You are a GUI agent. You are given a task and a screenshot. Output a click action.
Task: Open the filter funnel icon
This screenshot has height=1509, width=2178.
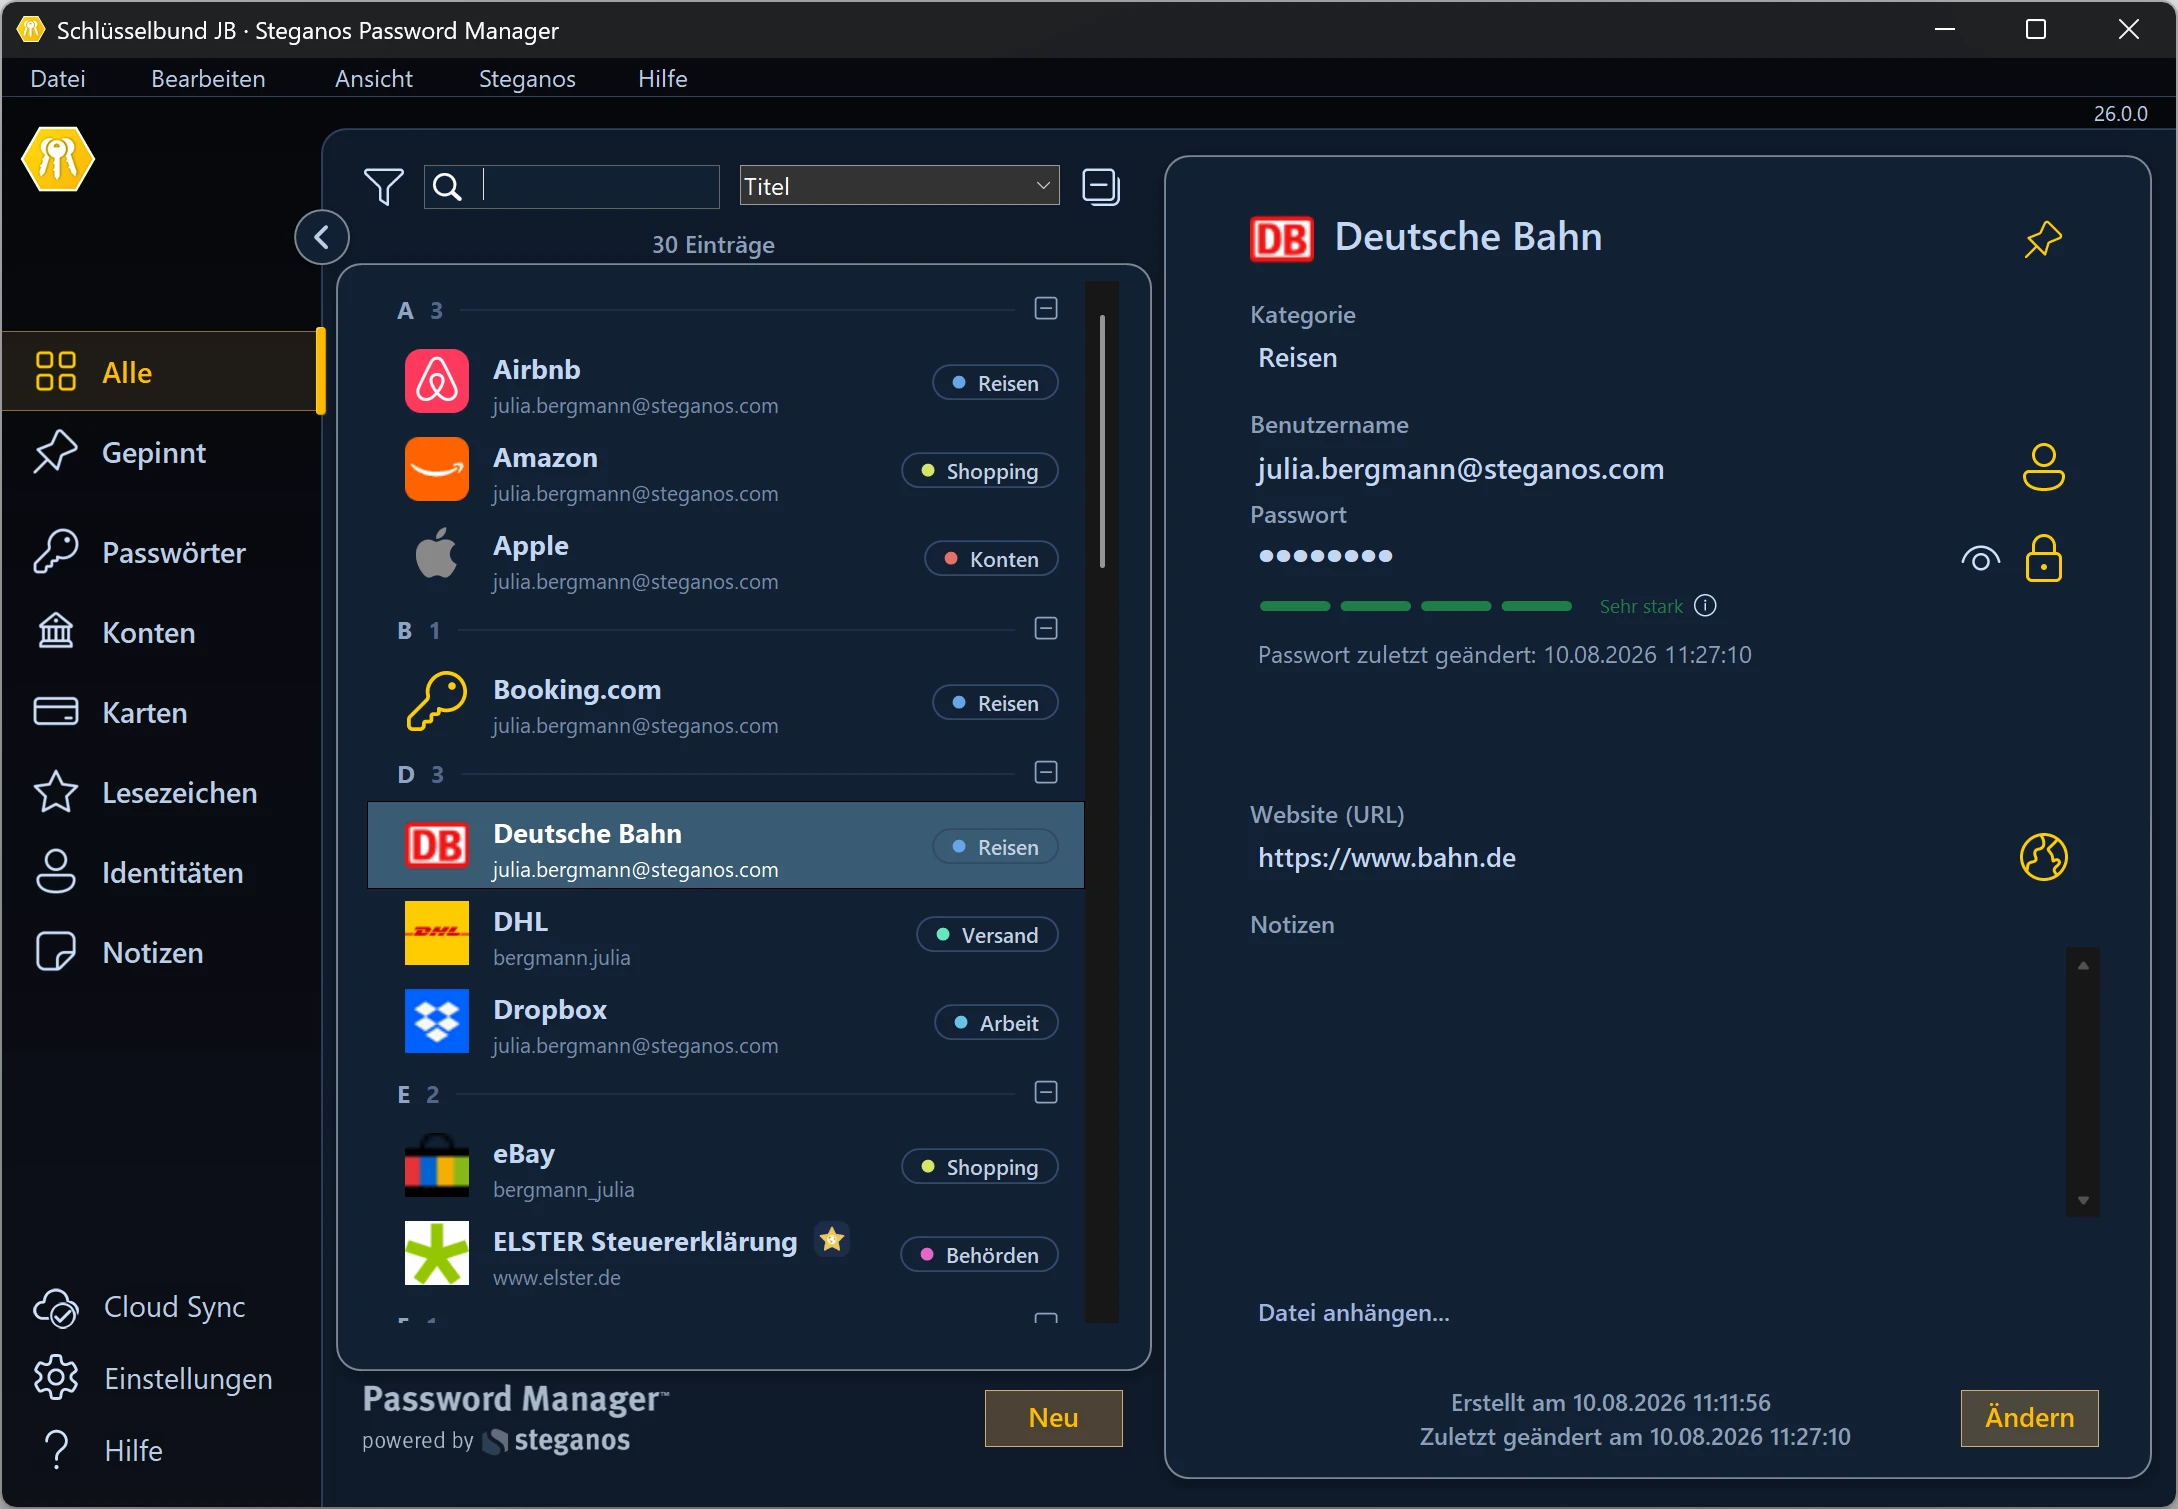pyautogui.click(x=384, y=186)
